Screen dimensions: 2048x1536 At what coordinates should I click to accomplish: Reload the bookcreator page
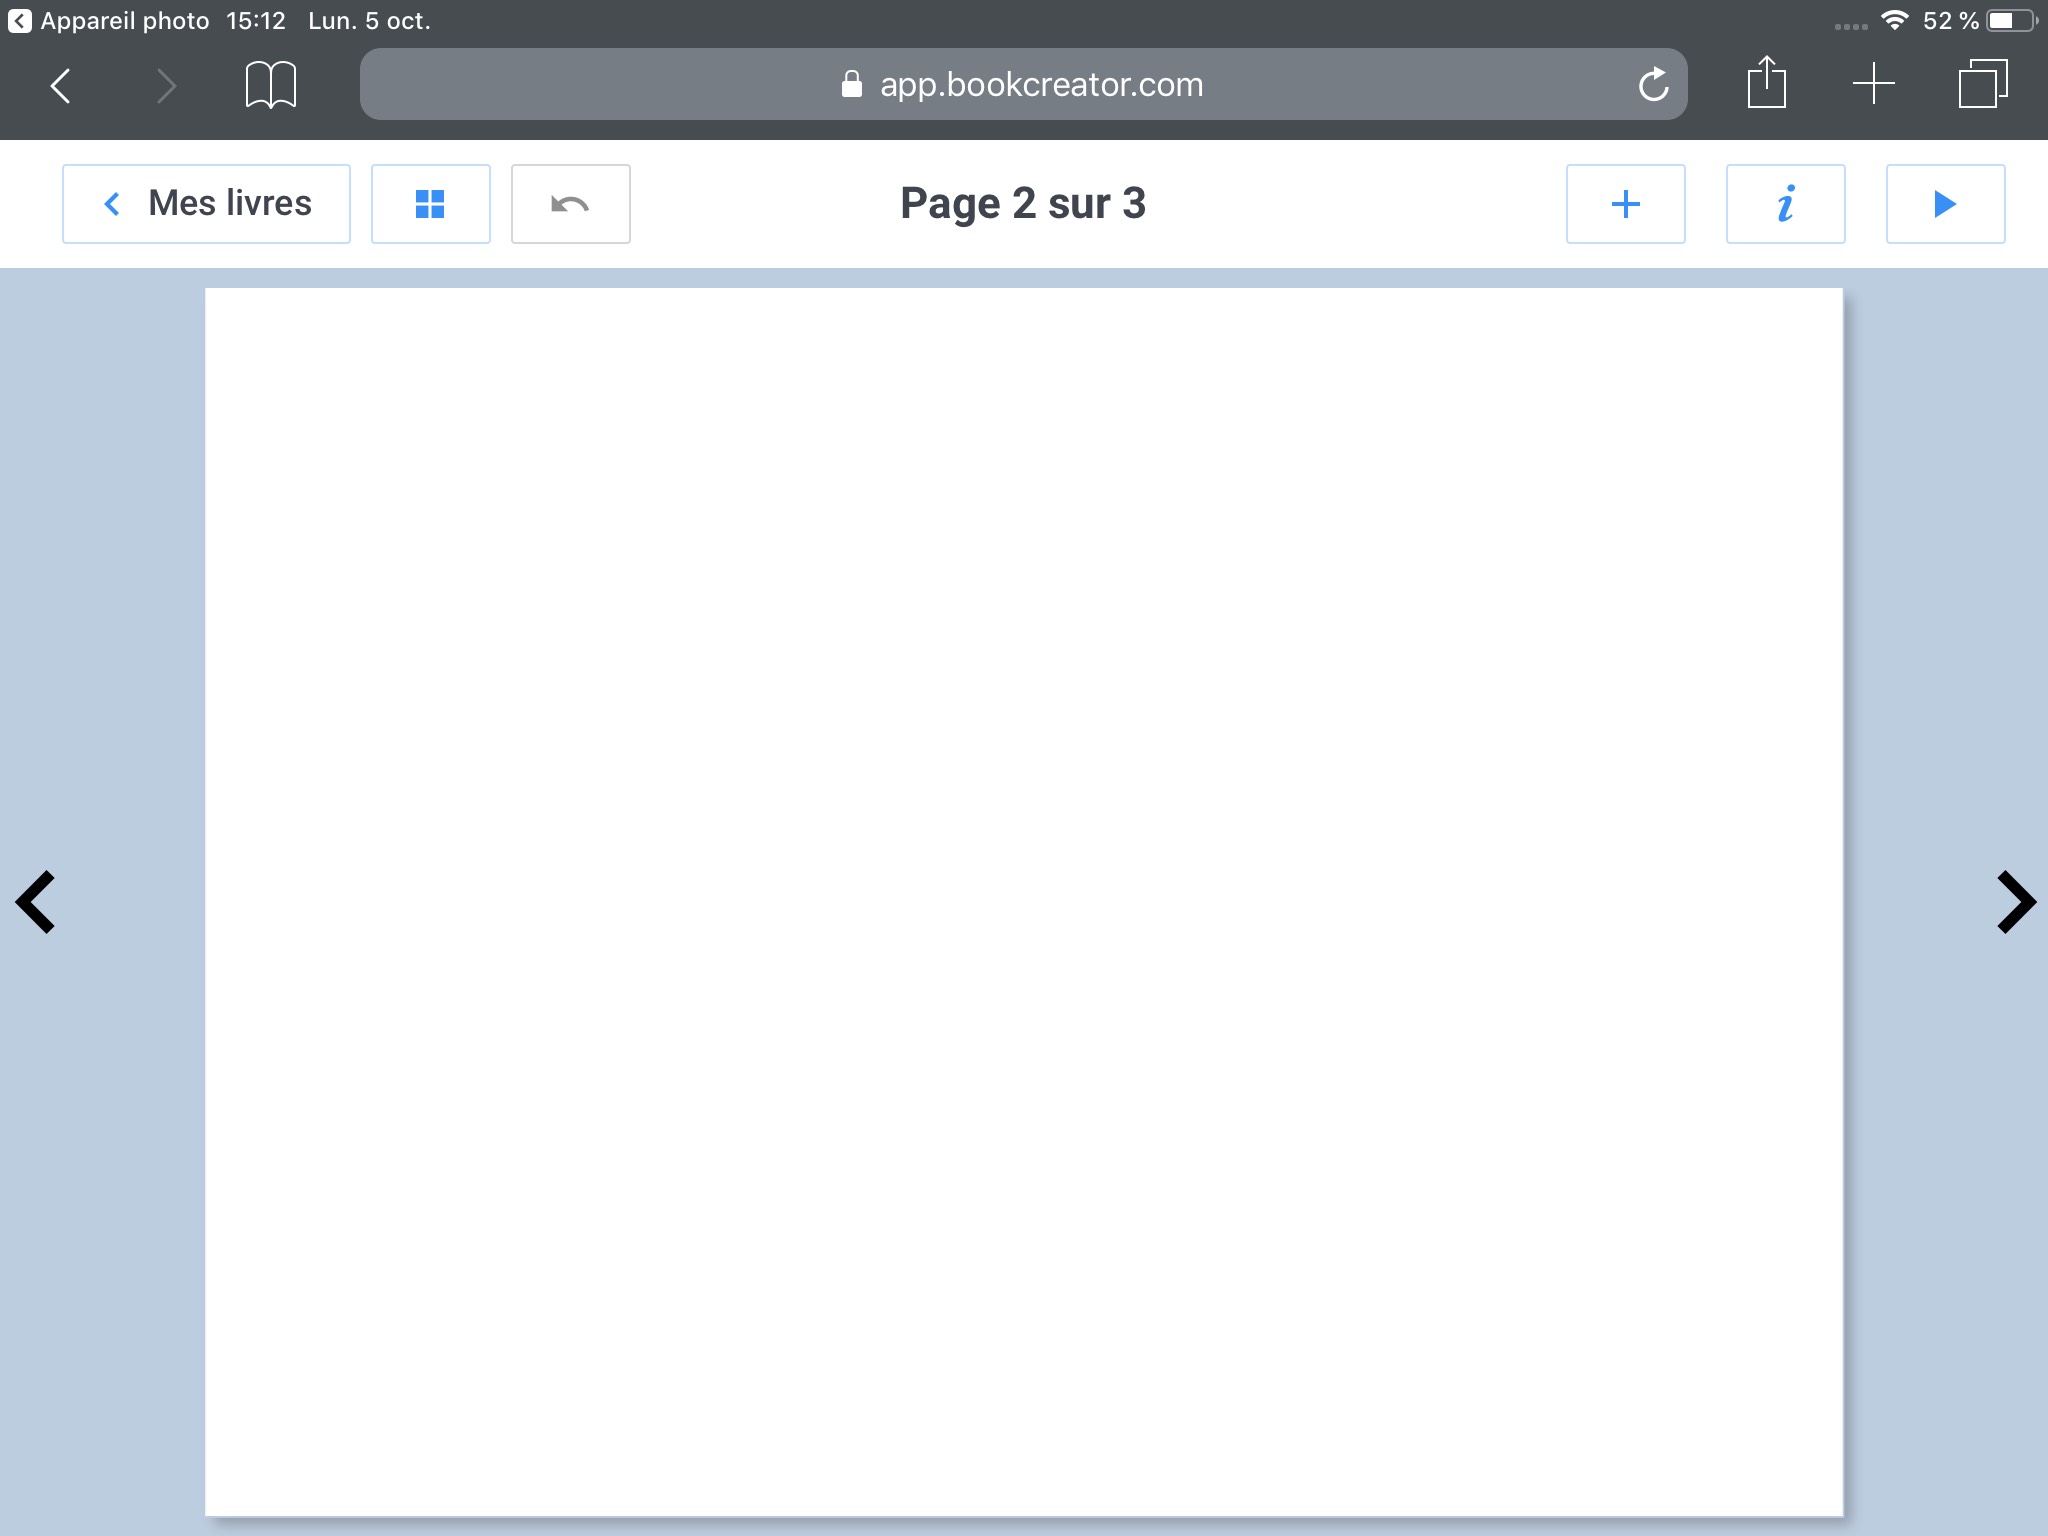[1653, 85]
